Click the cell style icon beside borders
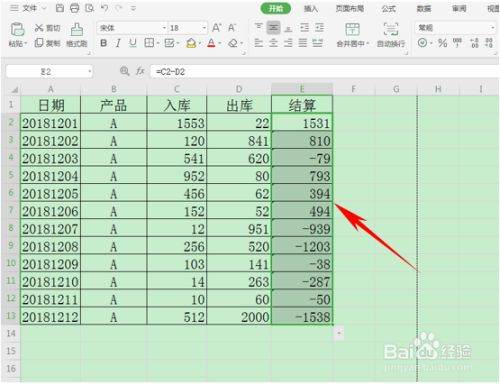This screenshot has height=385, width=500. pos(169,43)
